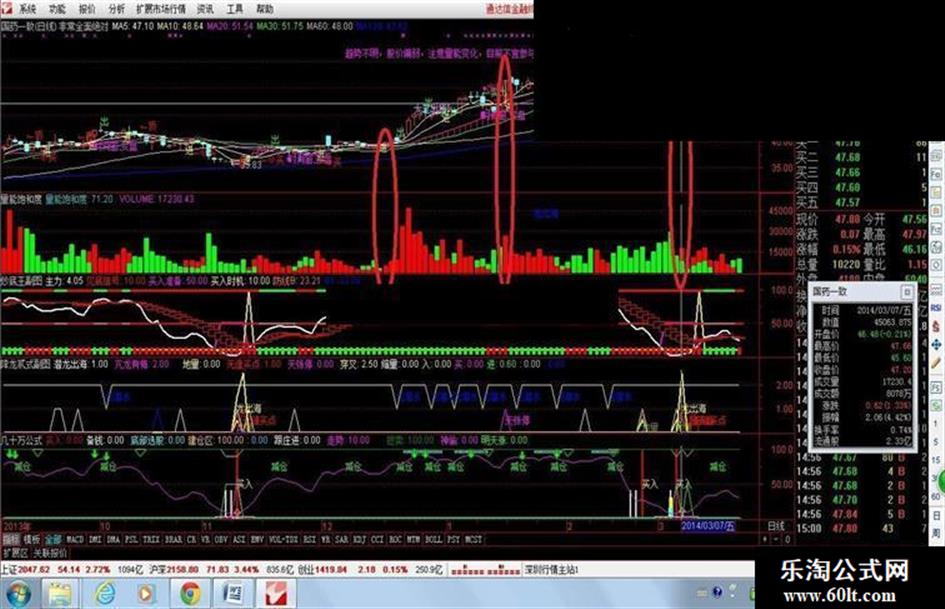Click the Fe icon in right sidebar
Viewport: 945px width, 609px height.
coord(936,174)
